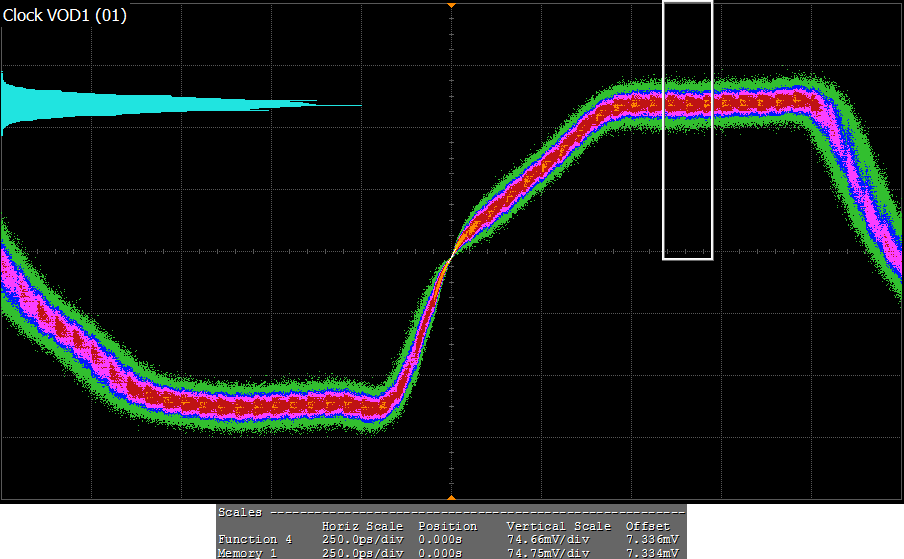Click the bottom orange time reference marker
The image size is (904, 559).
pos(452,496)
